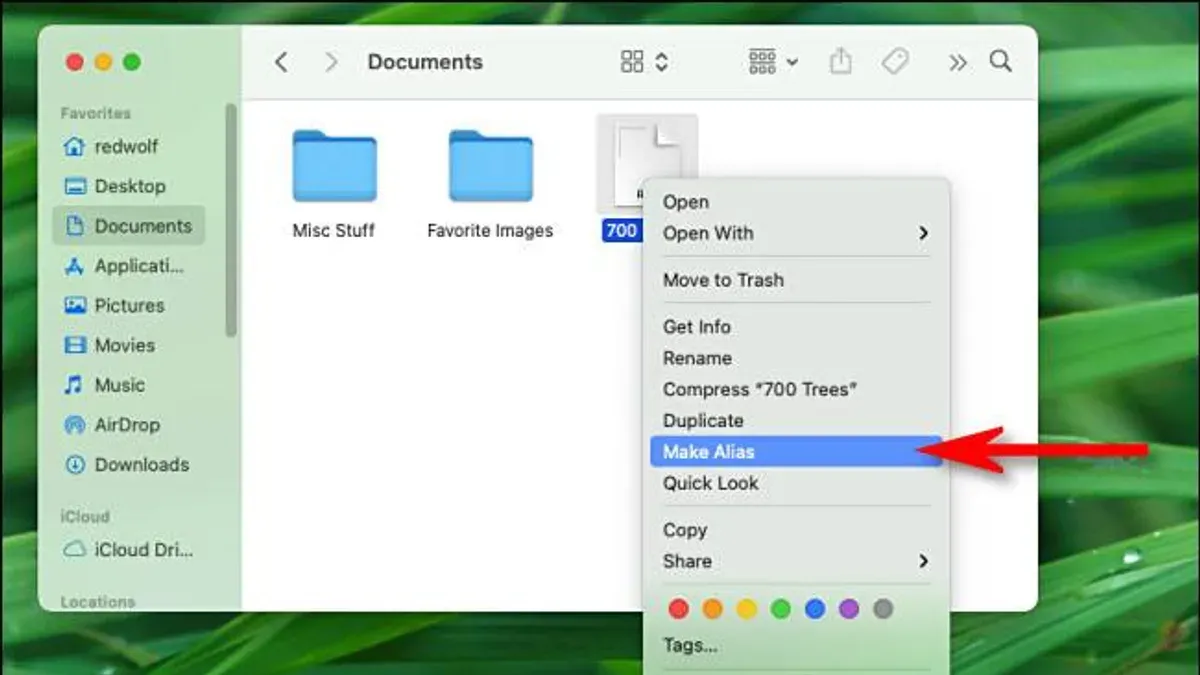
Task: Apply the green tag color
Action: (x=781, y=609)
